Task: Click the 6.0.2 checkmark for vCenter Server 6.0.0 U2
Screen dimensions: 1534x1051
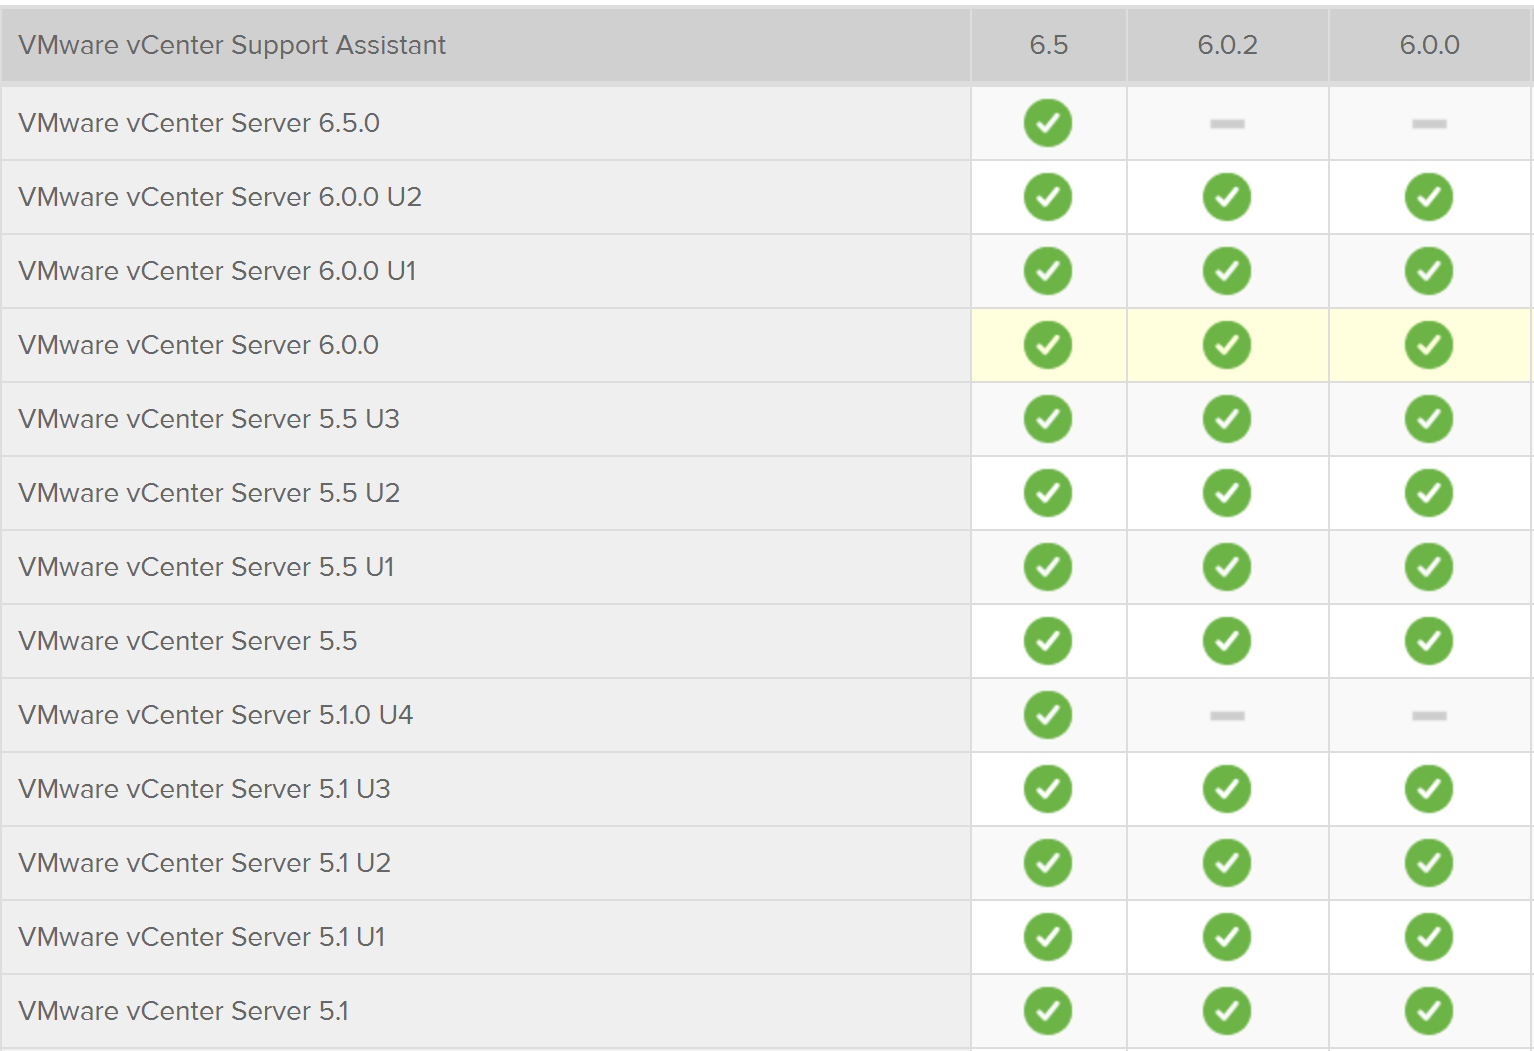Action: (x=1227, y=197)
